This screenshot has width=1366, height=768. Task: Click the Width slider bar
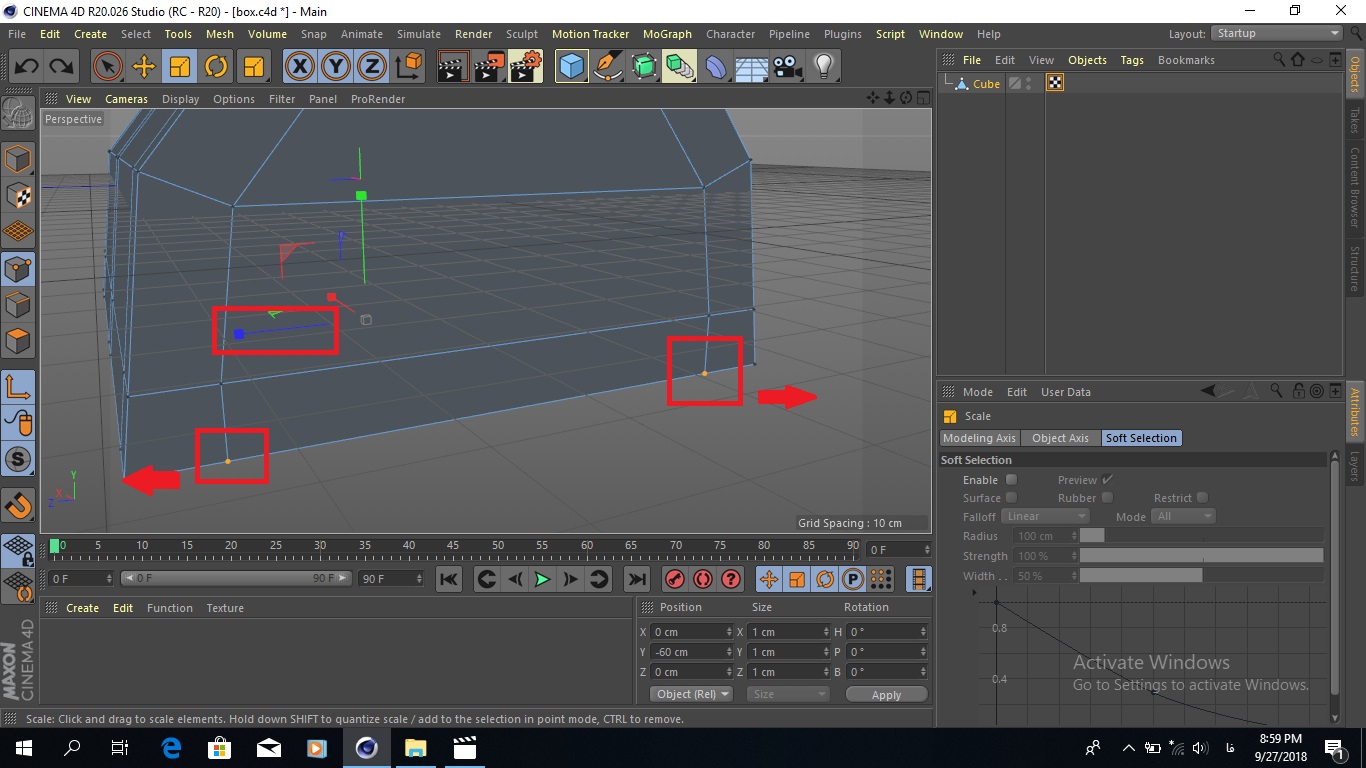coord(1201,576)
